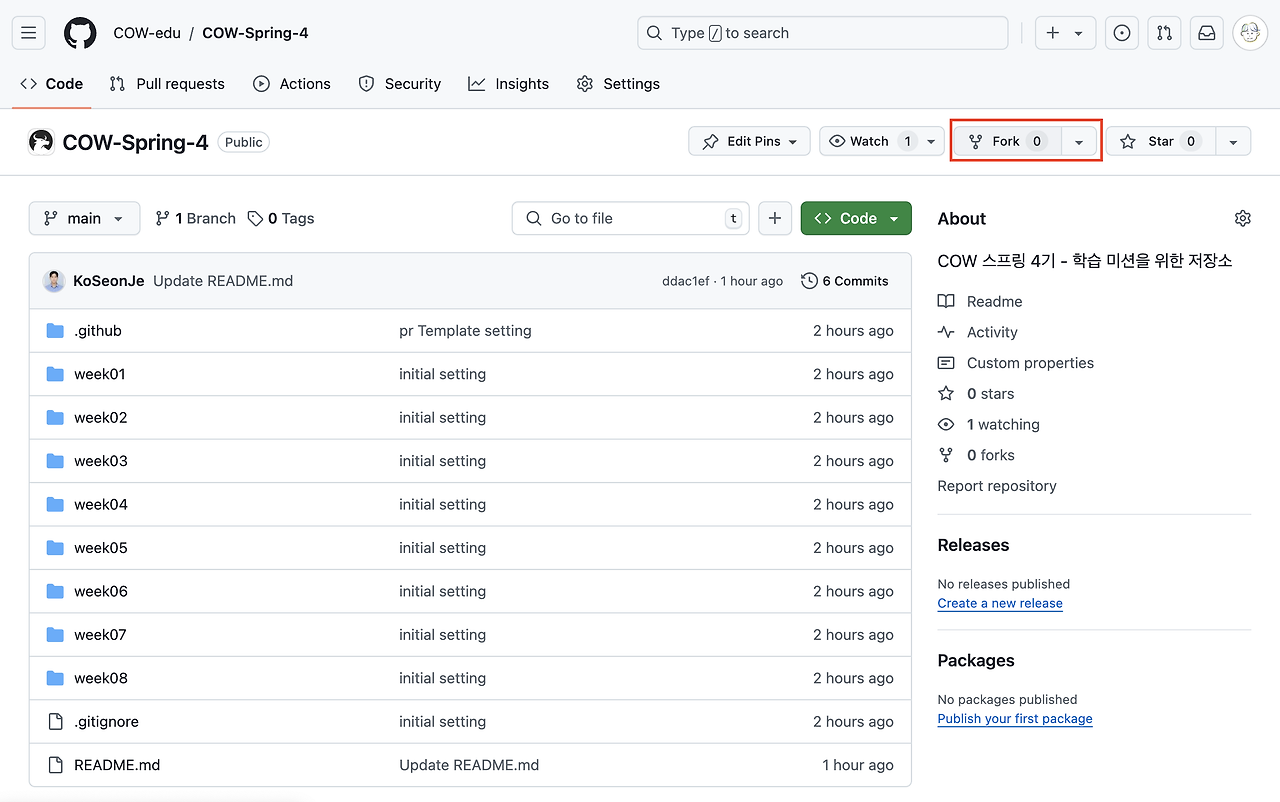The height and width of the screenshot is (802, 1280).
Task: Open the week01 folder
Action: [x=100, y=374]
